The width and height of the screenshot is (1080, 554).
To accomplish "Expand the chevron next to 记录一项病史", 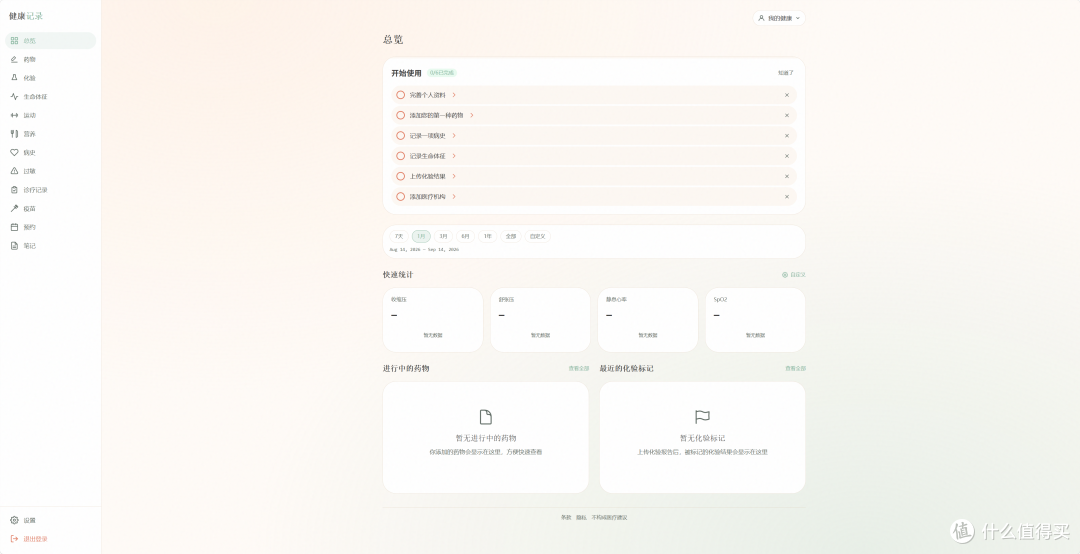I will click(x=454, y=136).
